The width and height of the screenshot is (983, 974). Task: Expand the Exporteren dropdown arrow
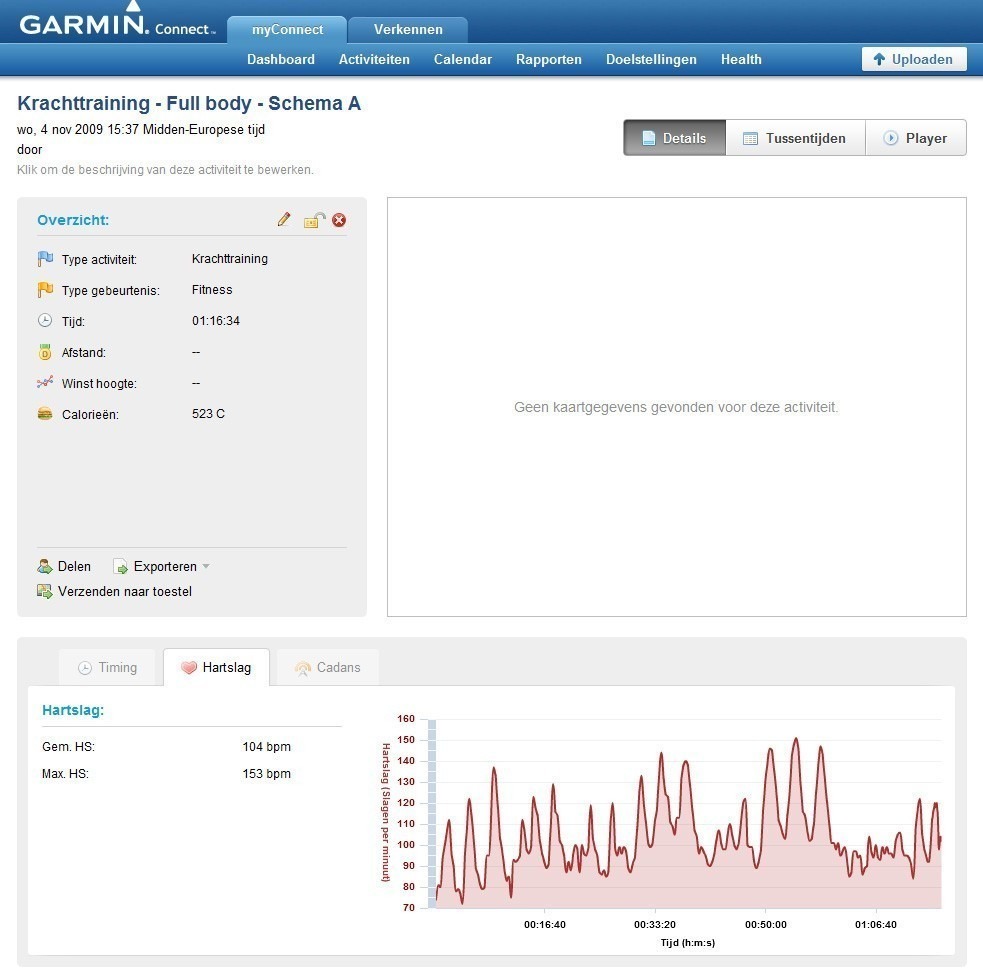click(206, 566)
